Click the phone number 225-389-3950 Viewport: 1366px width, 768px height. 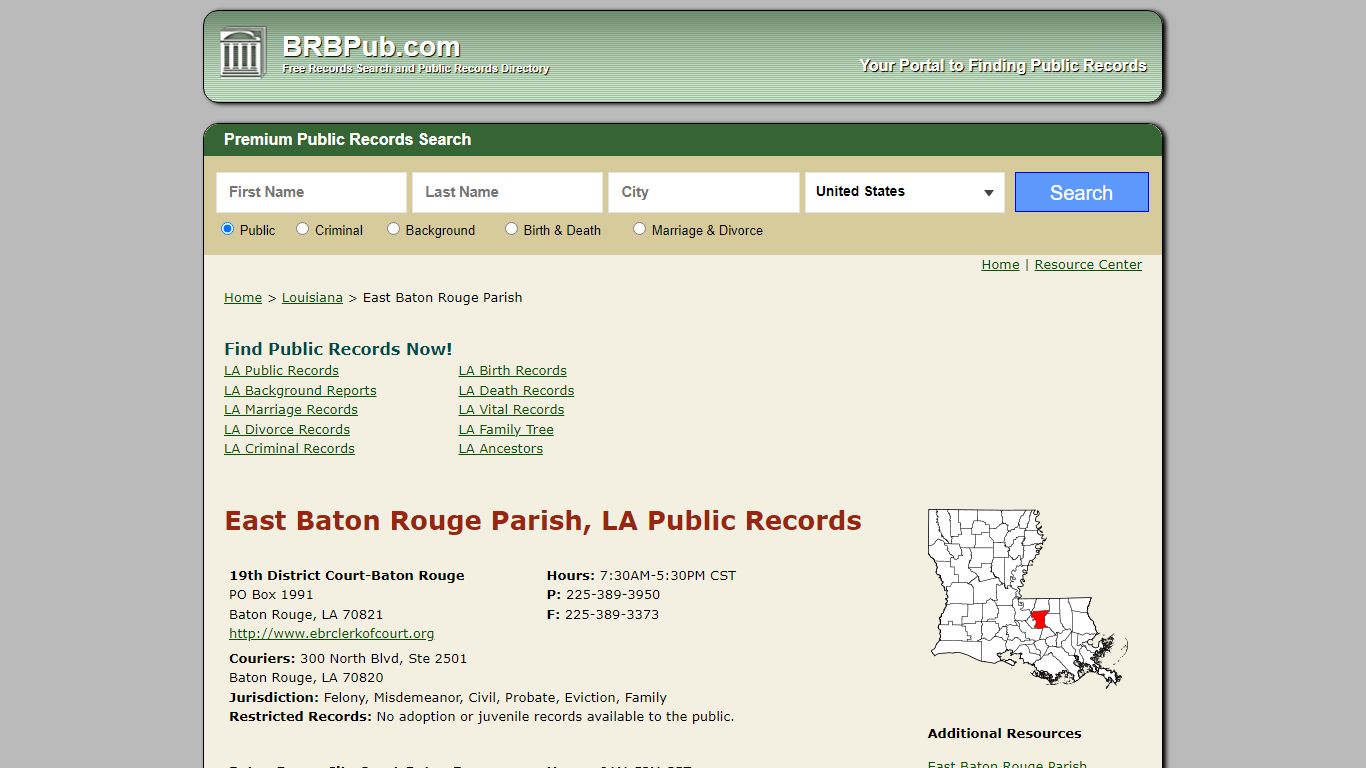coord(613,595)
